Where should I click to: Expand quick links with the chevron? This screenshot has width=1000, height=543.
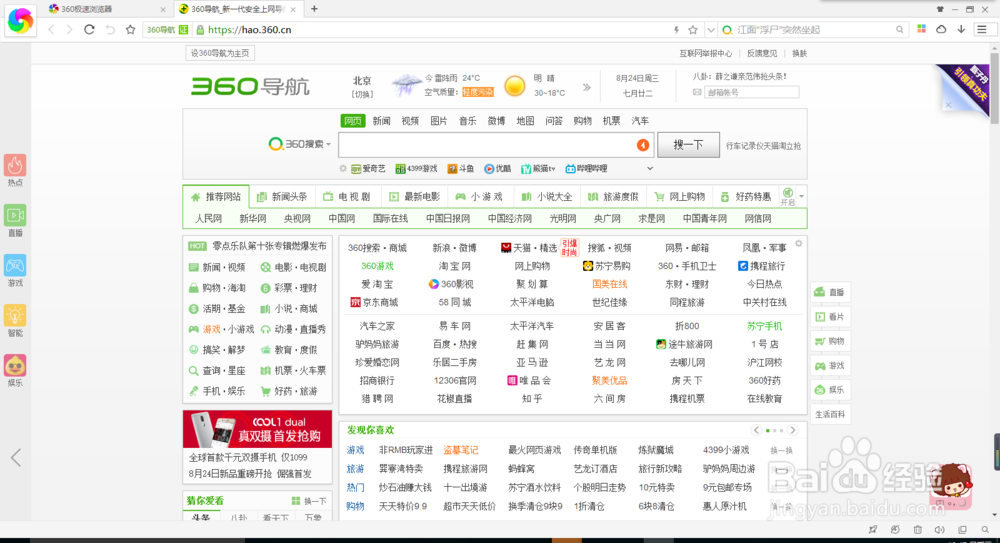(650, 168)
